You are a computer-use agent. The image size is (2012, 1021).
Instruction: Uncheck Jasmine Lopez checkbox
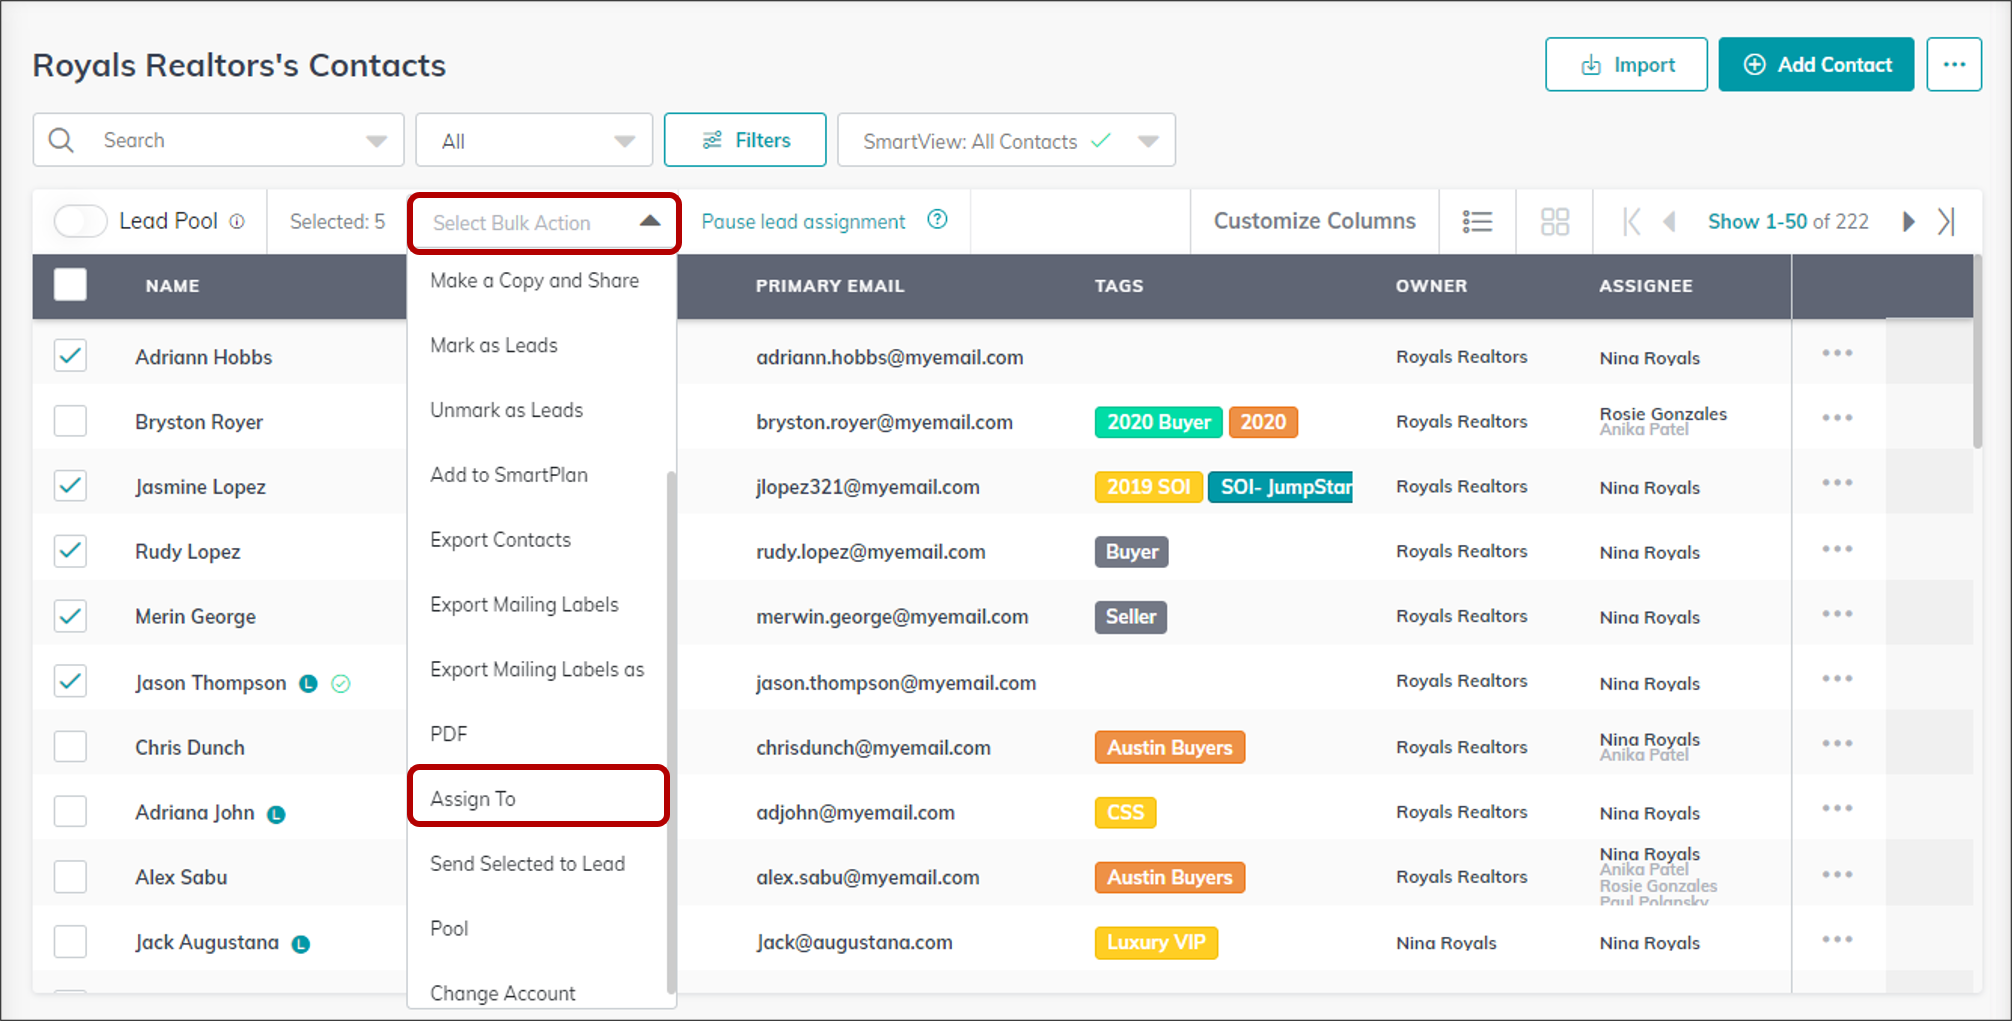coord(70,486)
